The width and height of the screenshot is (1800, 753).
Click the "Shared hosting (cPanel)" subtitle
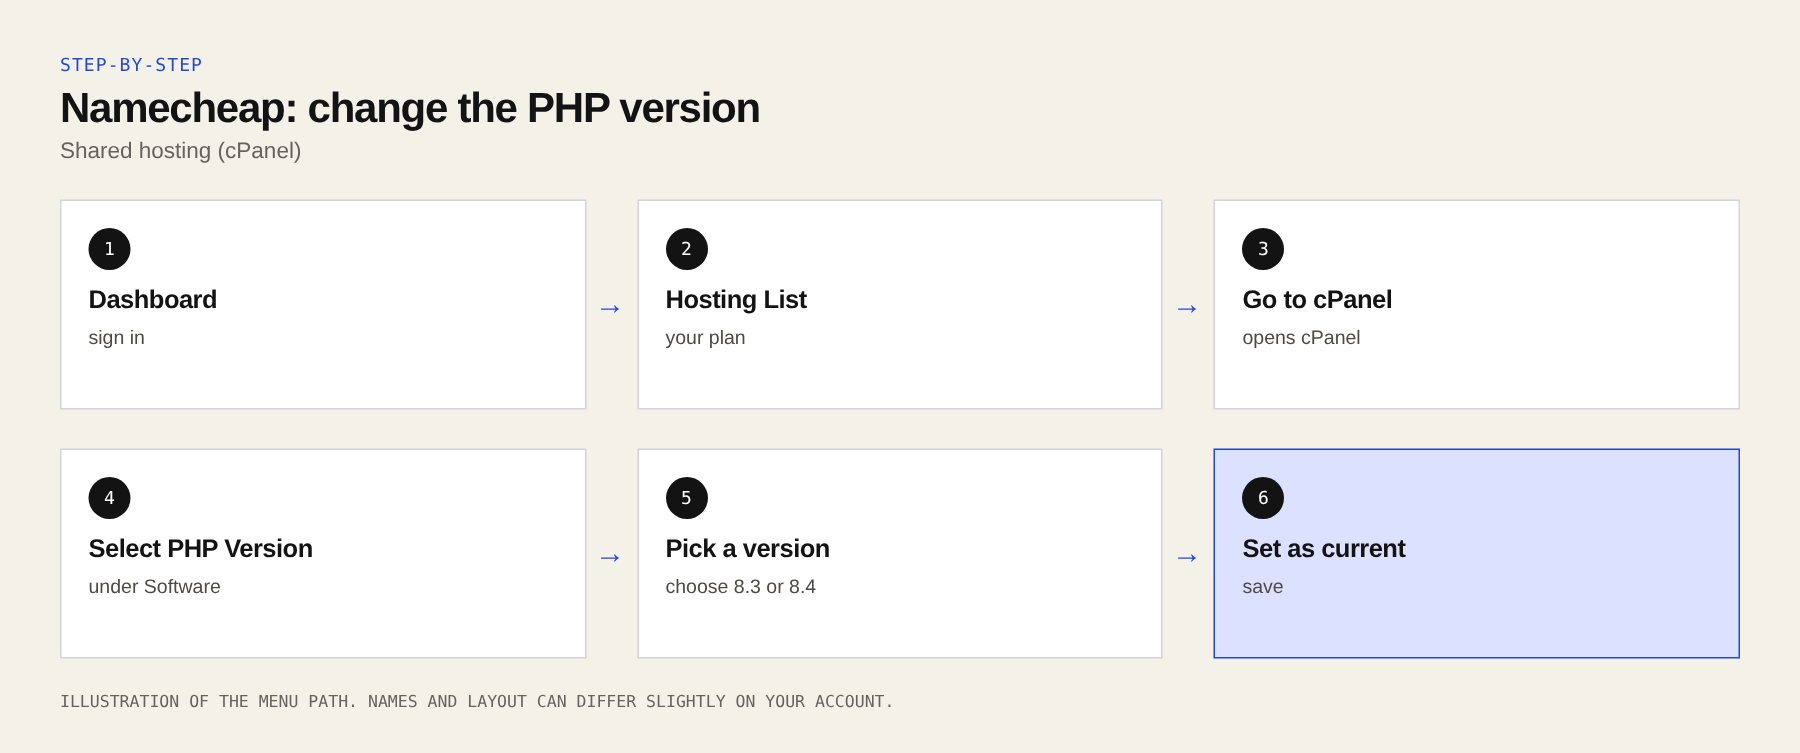[x=181, y=151]
